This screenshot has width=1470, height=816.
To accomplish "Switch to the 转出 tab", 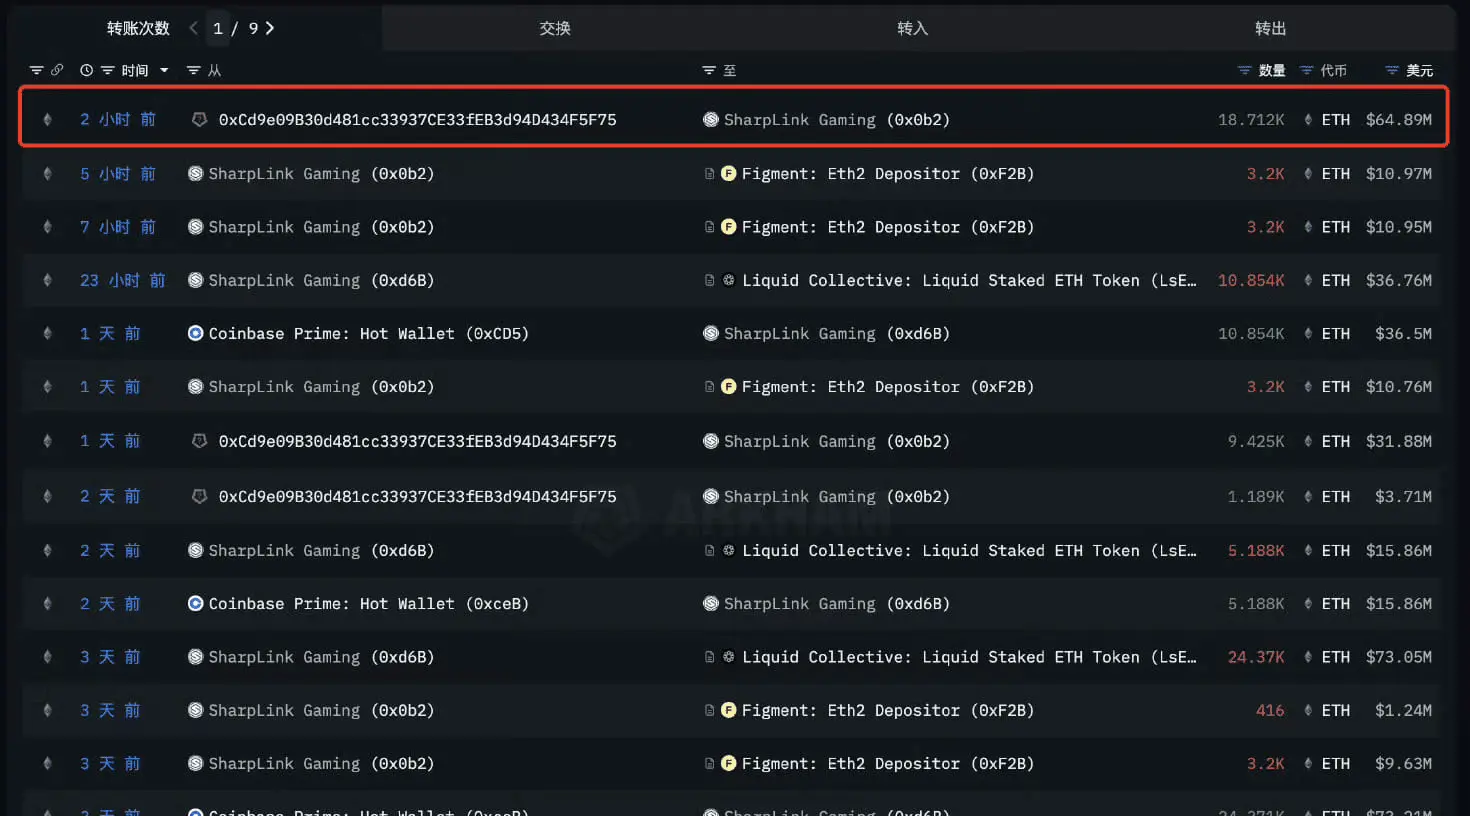I will [x=1271, y=28].
